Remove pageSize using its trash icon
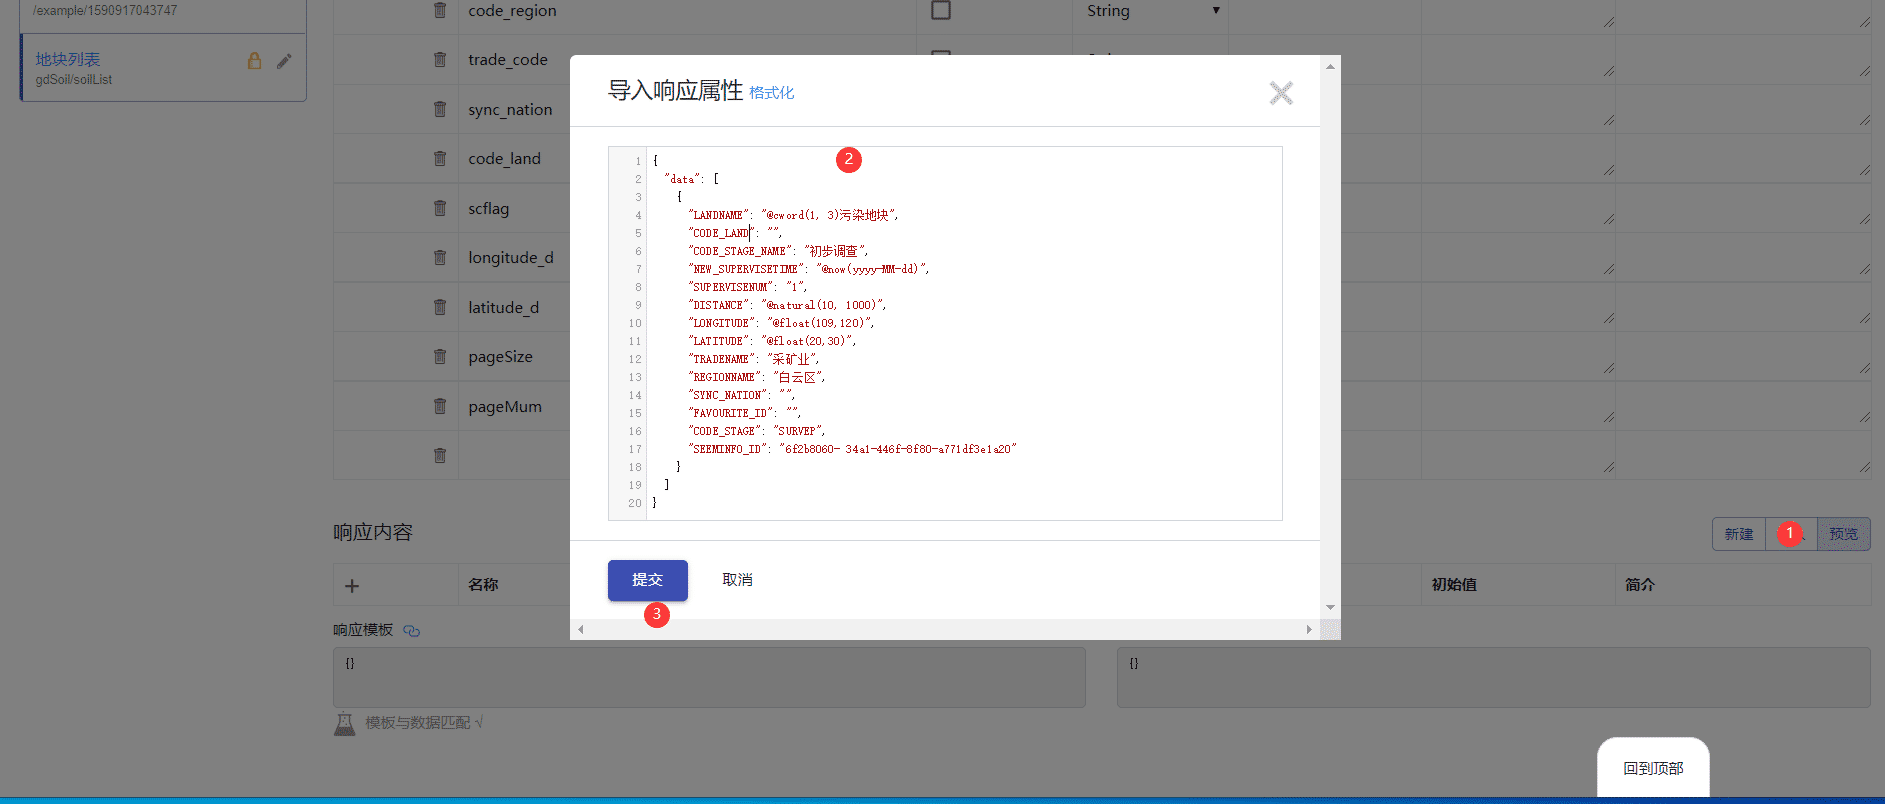 click(x=440, y=356)
